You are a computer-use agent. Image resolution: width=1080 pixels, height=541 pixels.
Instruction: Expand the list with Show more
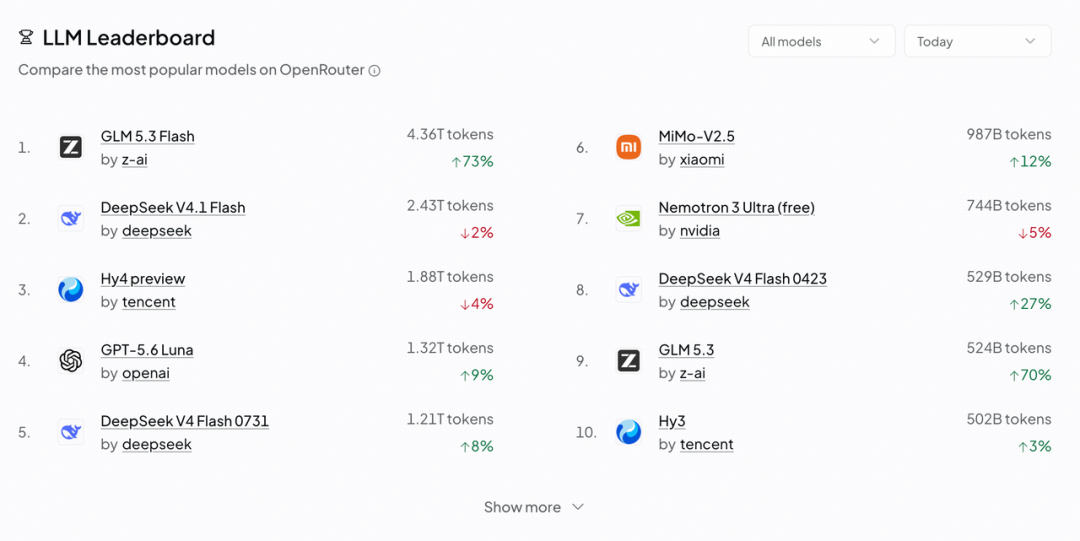click(534, 507)
